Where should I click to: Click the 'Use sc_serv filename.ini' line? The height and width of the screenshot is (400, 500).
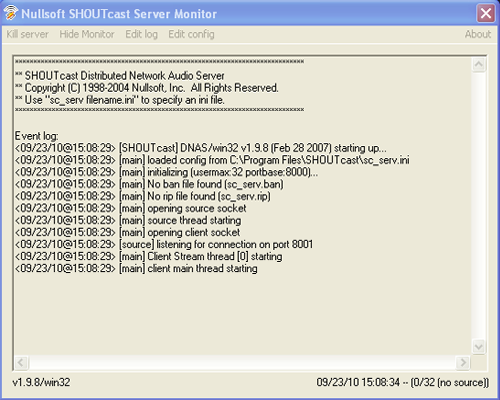[x=120, y=100]
